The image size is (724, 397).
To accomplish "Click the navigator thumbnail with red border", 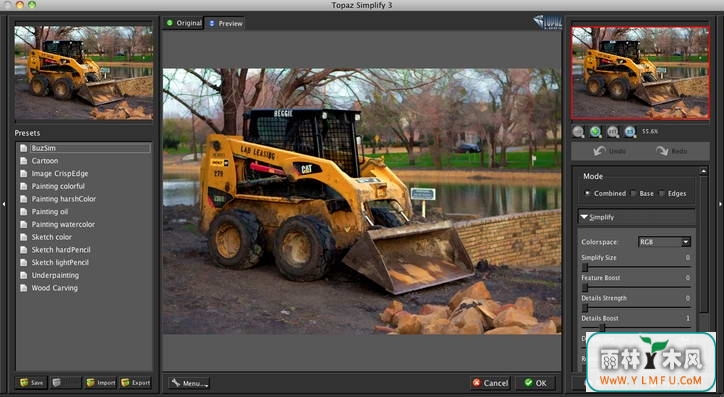I will 640,73.
